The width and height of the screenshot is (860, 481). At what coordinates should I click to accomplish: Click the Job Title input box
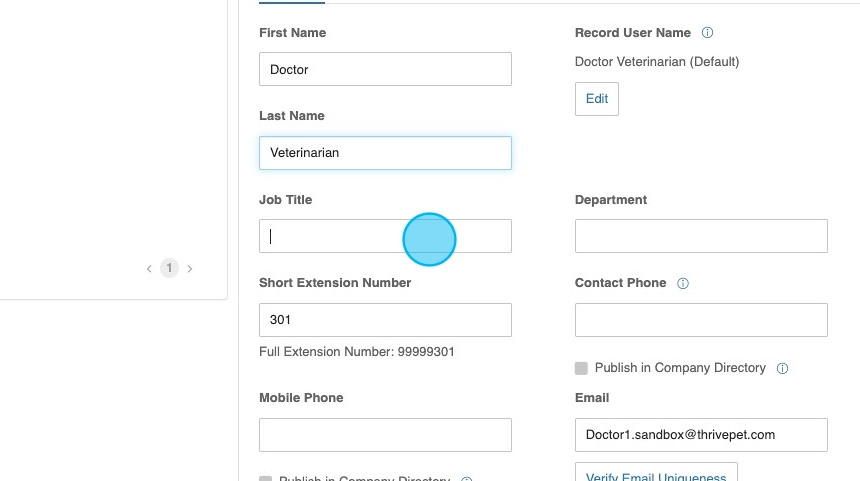click(x=385, y=236)
